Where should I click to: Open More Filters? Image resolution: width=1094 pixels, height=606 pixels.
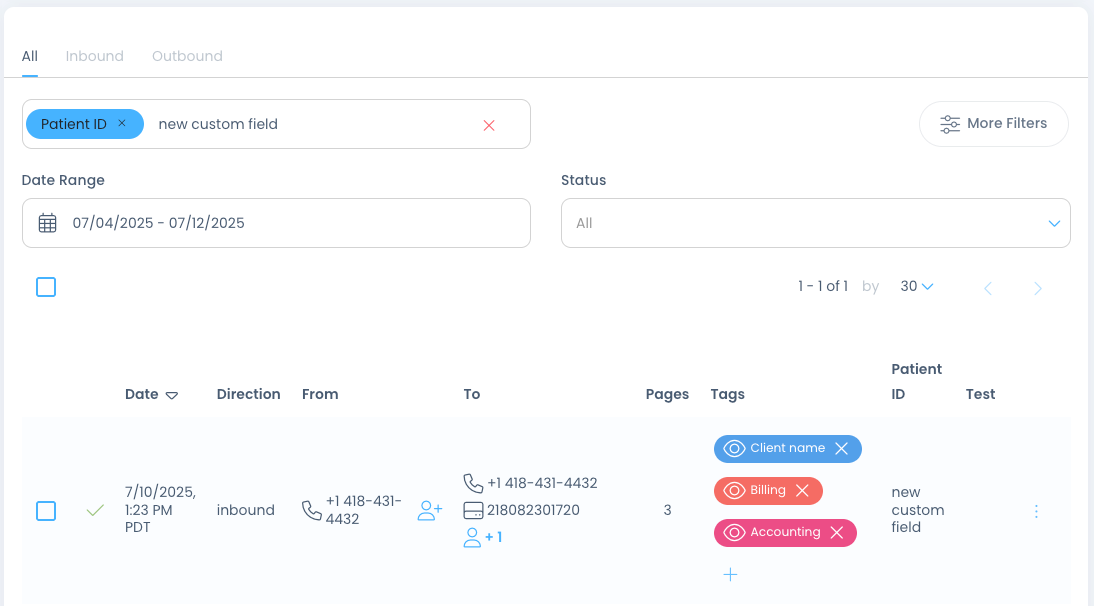[993, 124]
